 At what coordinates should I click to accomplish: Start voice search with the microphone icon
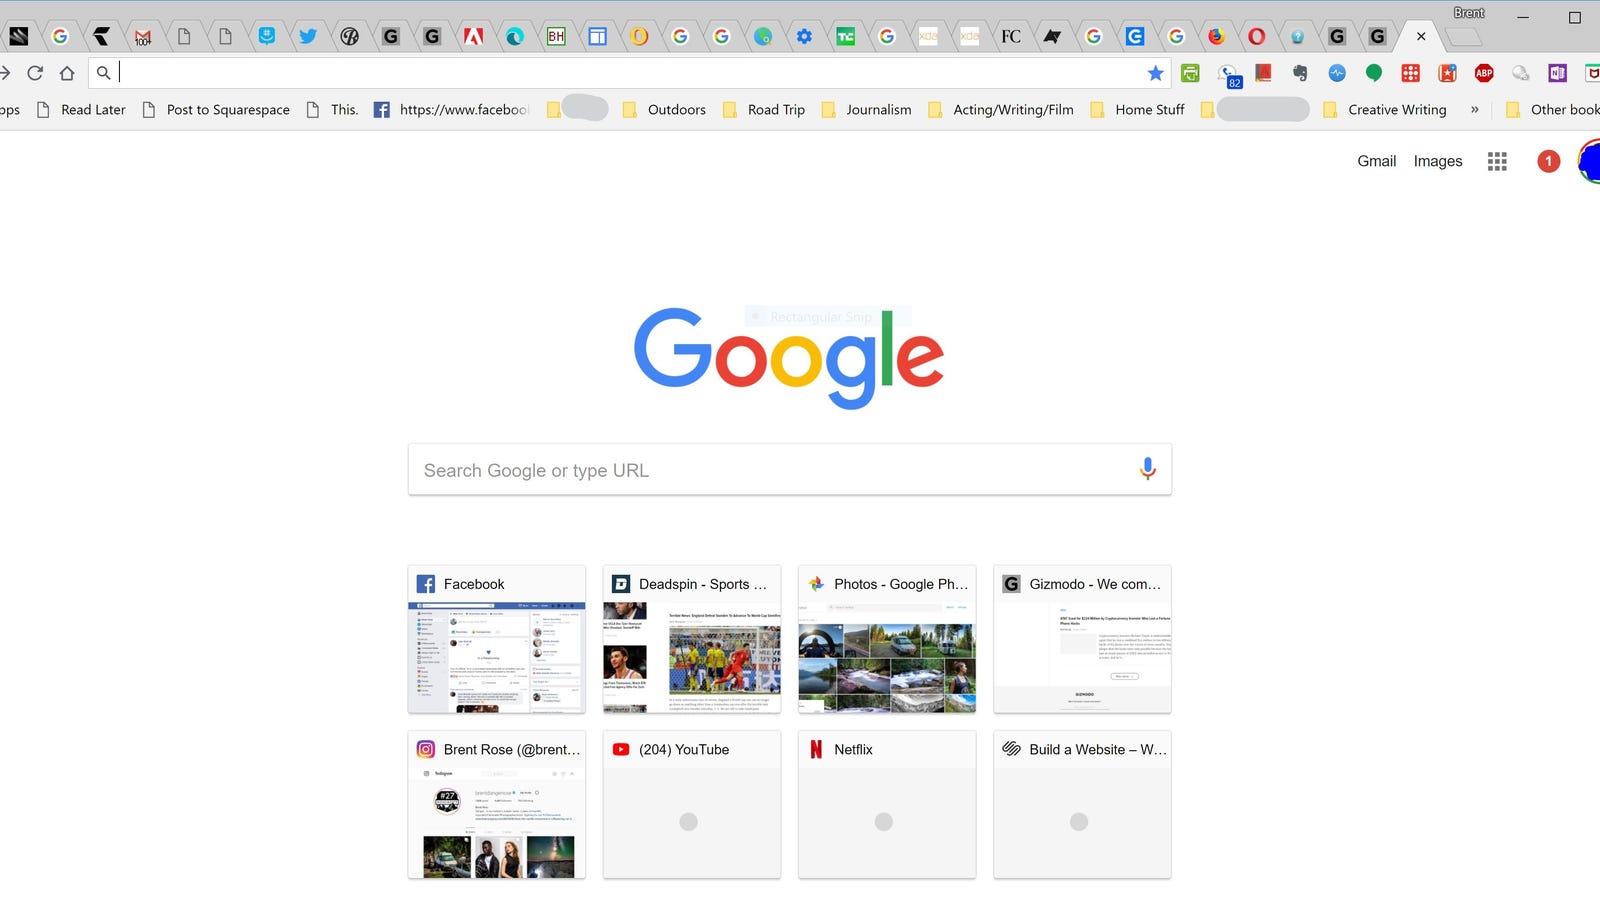tap(1147, 469)
